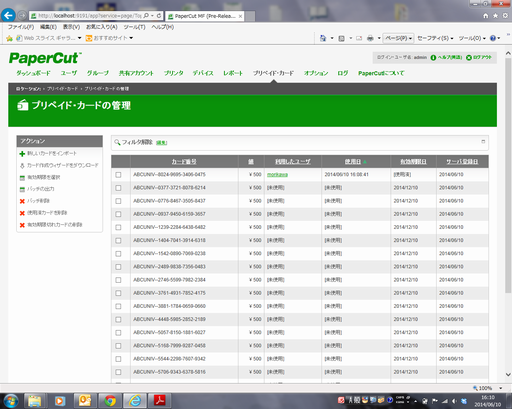
Task: Click the batch output calendar icon
Action: pos(22,189)
